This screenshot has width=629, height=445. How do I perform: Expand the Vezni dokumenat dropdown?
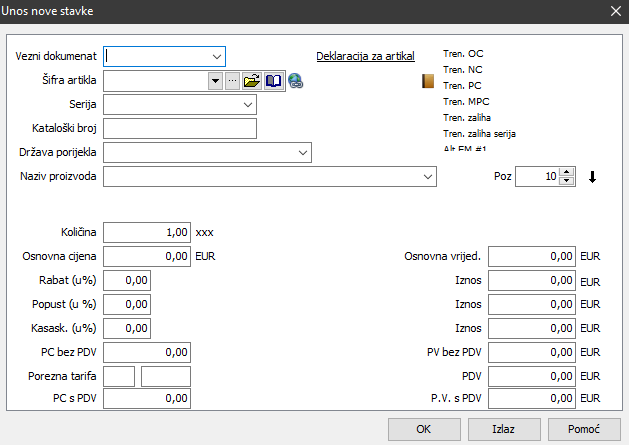(217, 56)
